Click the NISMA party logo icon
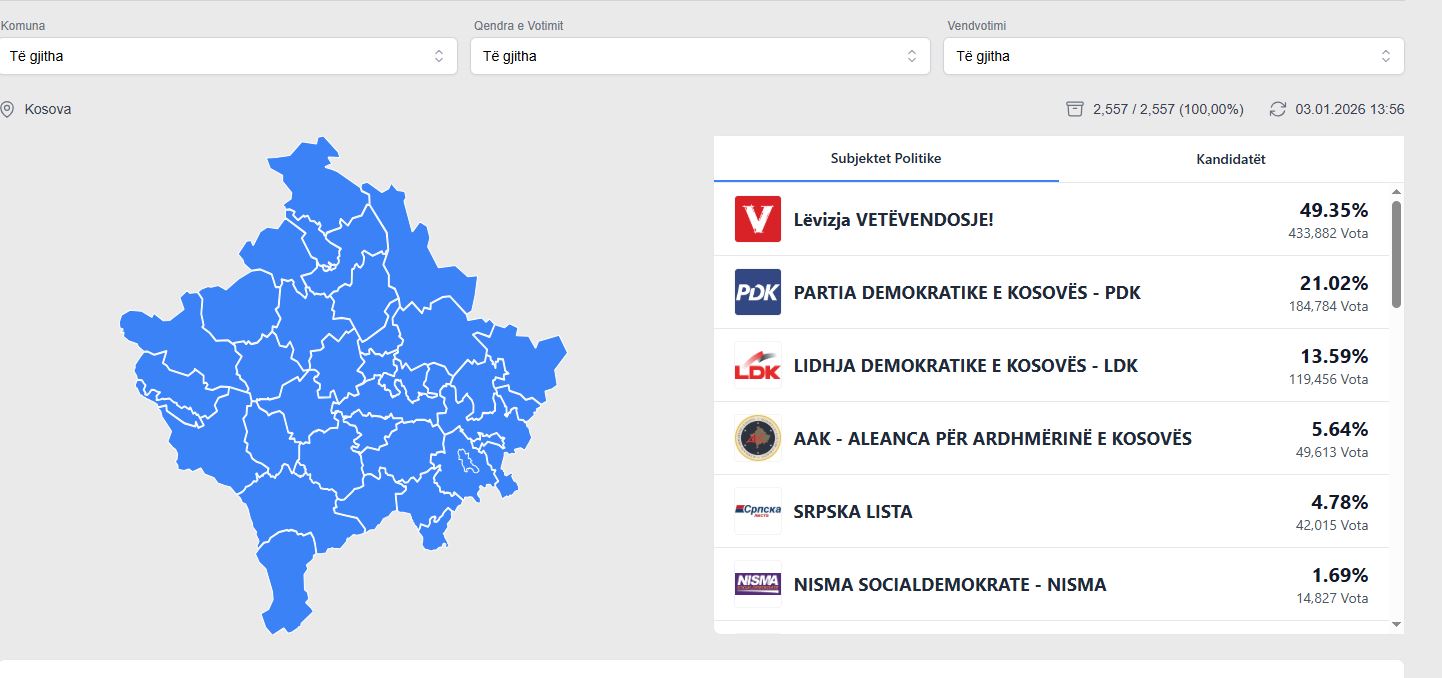Viewport: 1442px width, 678px height. point(757,584)
